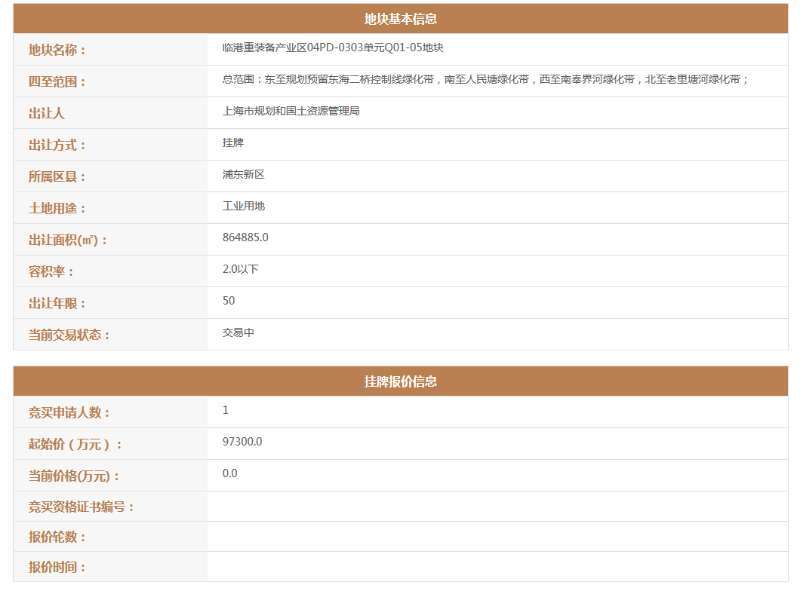
Task: Select the 竞买资格证书编号 label
Action: tap(81, 507)
